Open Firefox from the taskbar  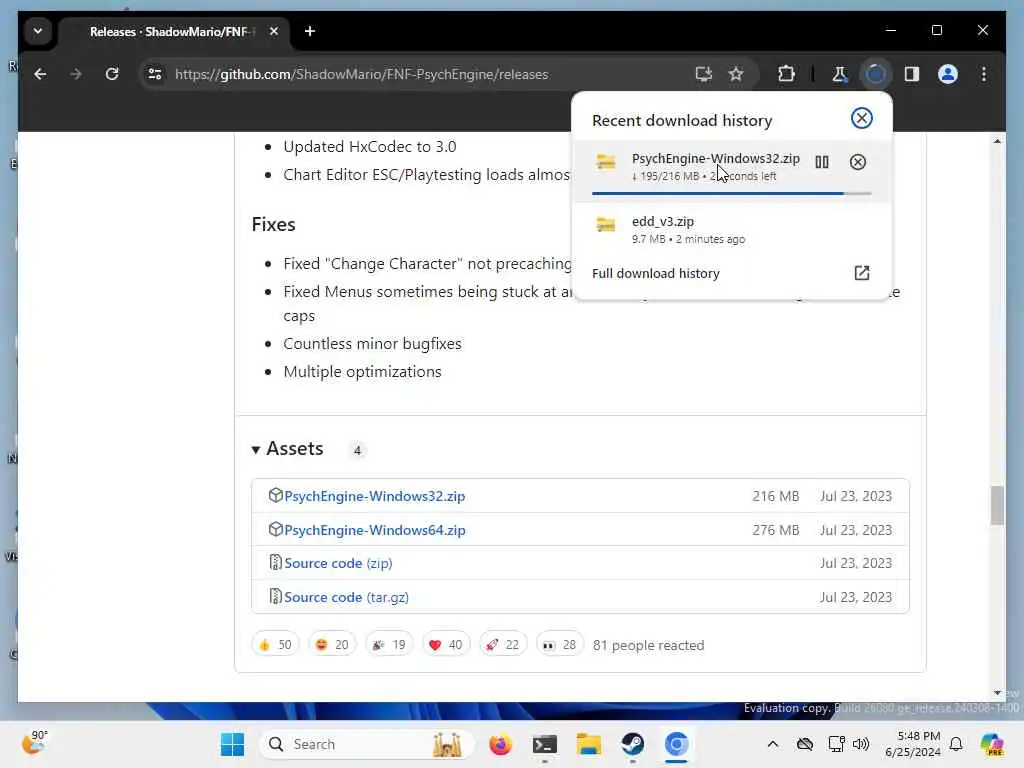(x=500, y=744)
